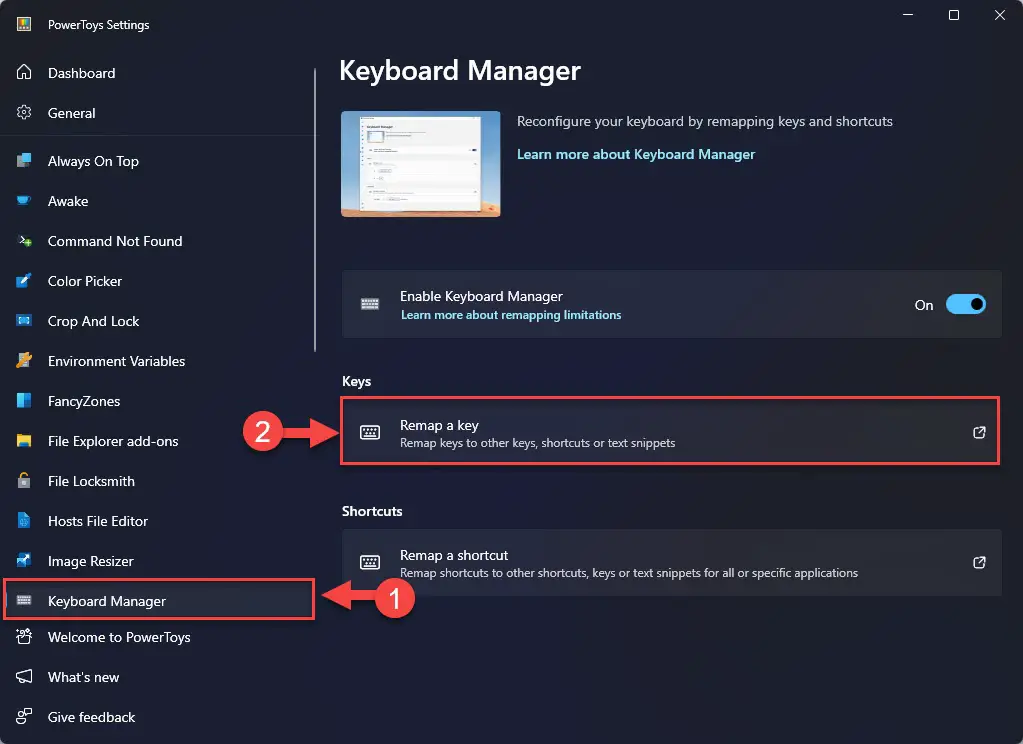Click the Keyboard Manager preview thumbnail
Screen dimensions: 1023x744
coord(421,164)
